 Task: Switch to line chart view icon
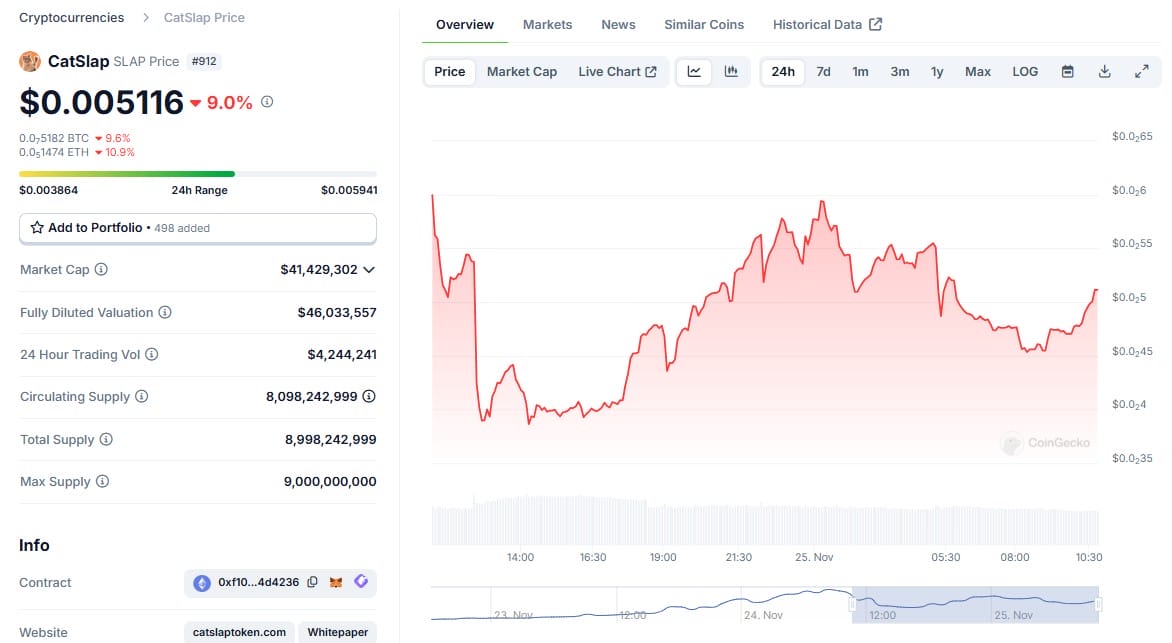click(x=694, y=71)
